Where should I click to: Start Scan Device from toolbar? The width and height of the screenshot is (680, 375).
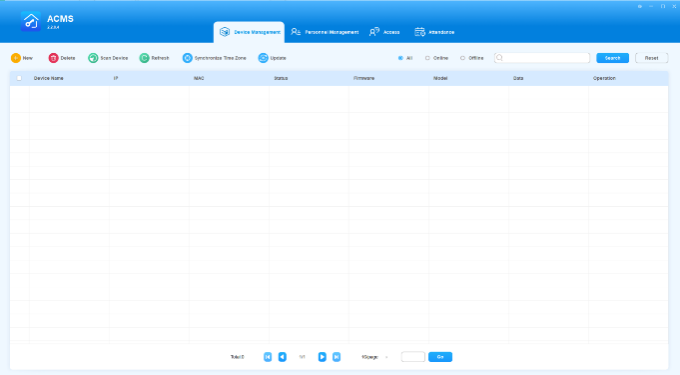point(108,58)
